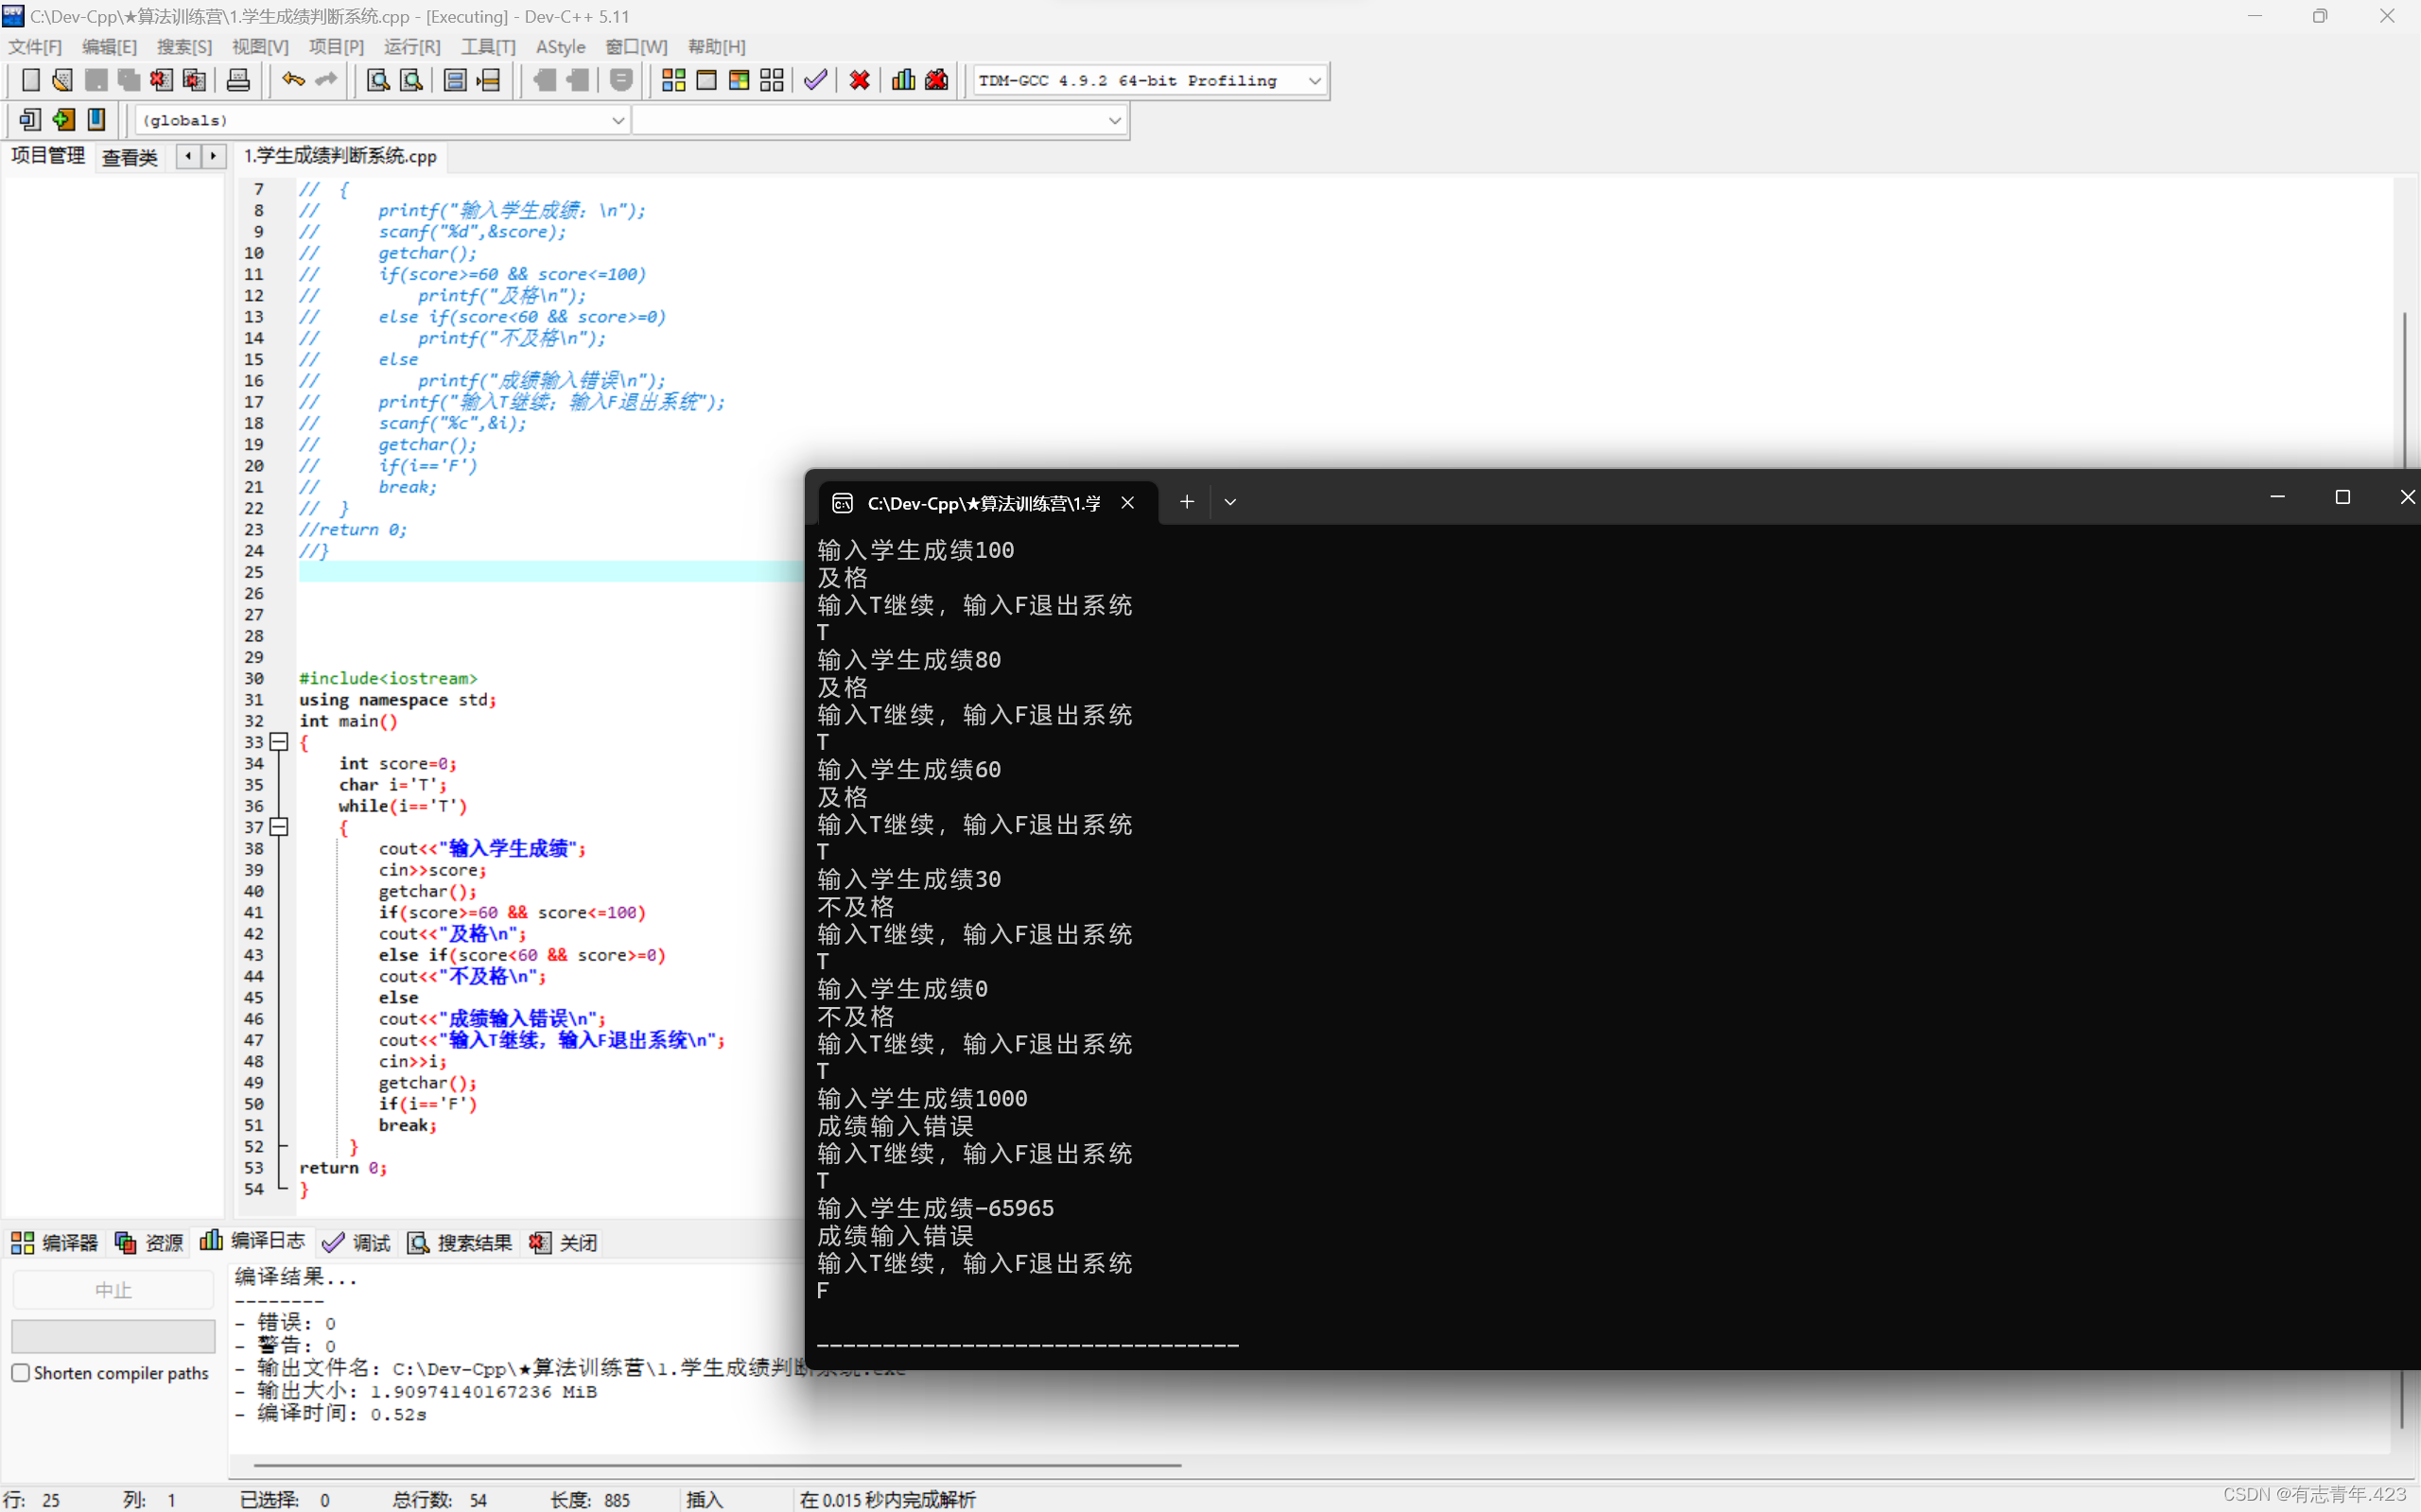Click the blue bookmark icon in second toolbar

96,120
